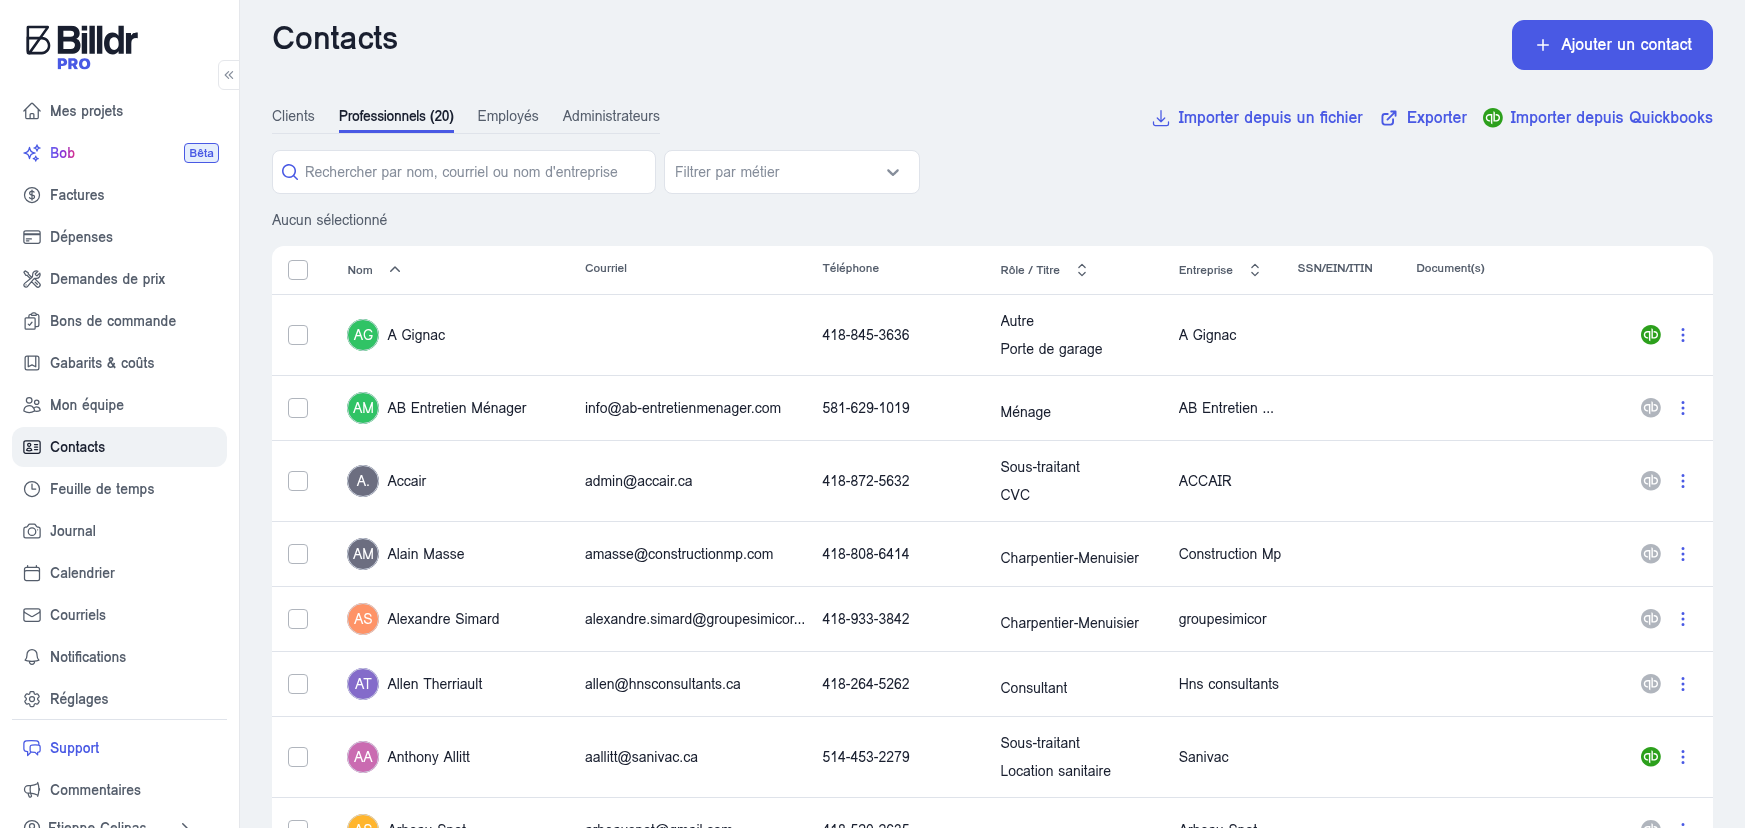
Task: Click the magnifier icon in the search box
Action: click(x=290, y=172)
